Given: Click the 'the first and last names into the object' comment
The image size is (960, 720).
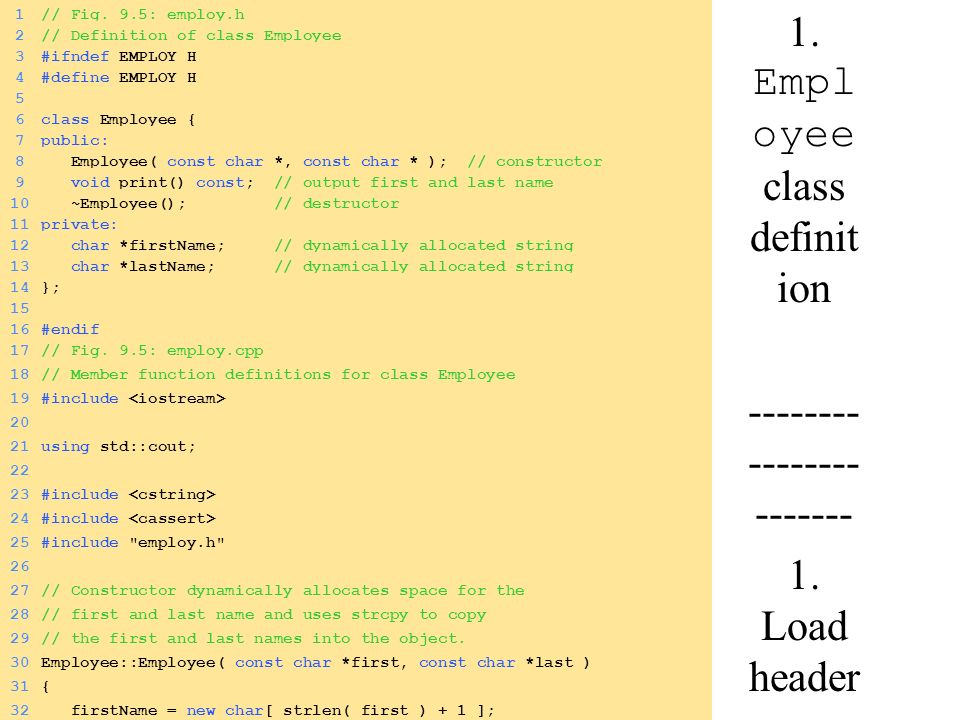Looking at the screenshot, I should (x=253, y=639).
